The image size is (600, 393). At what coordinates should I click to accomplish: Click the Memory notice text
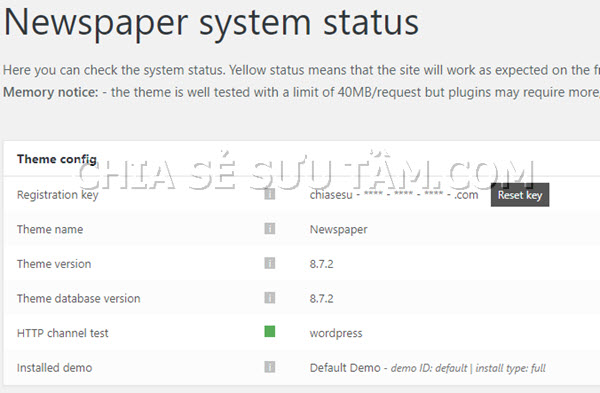302,92
